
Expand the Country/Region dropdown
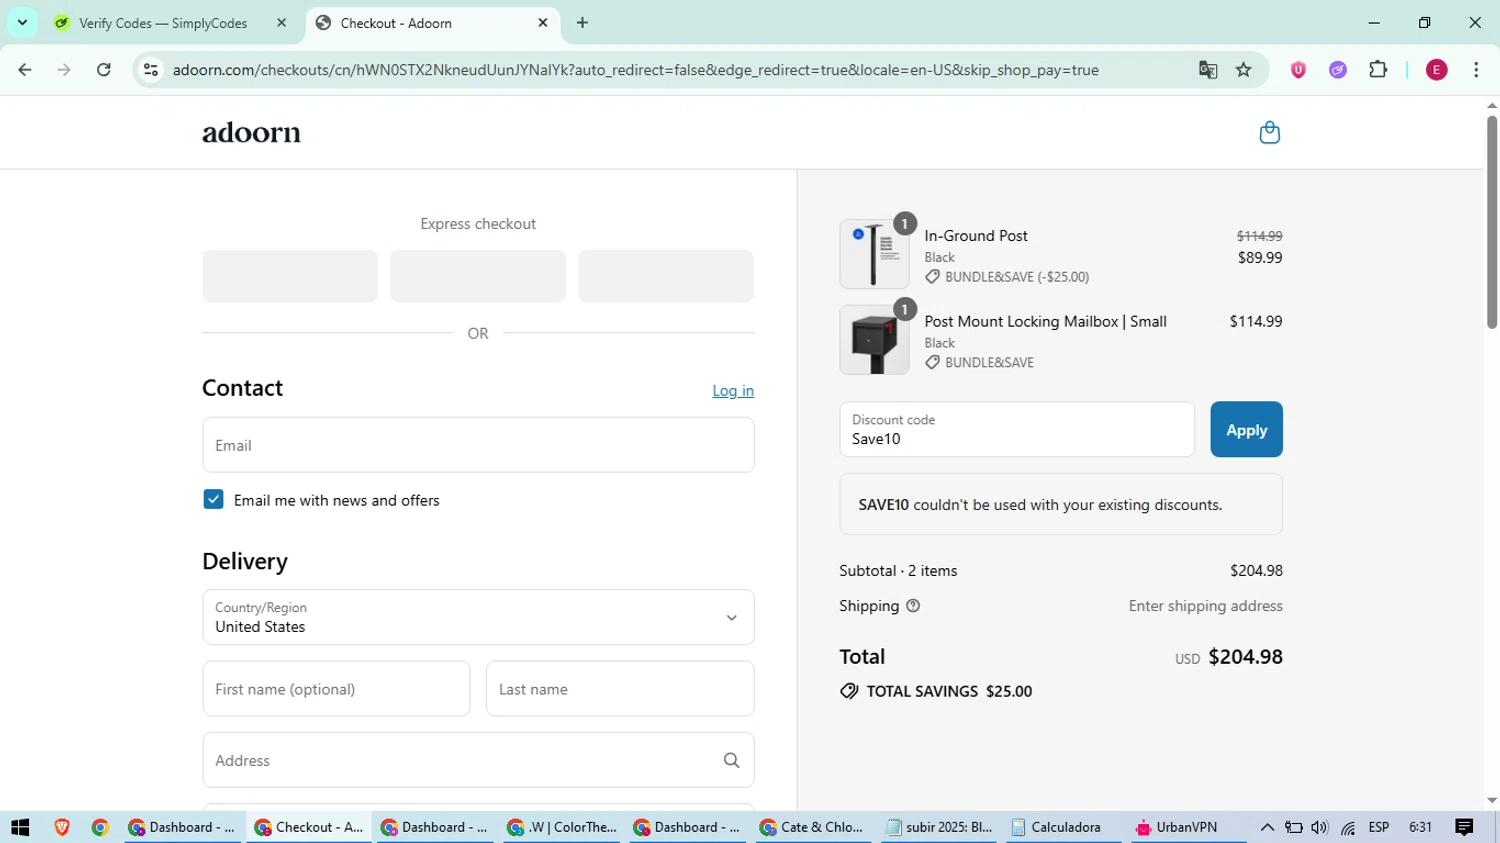478,617
